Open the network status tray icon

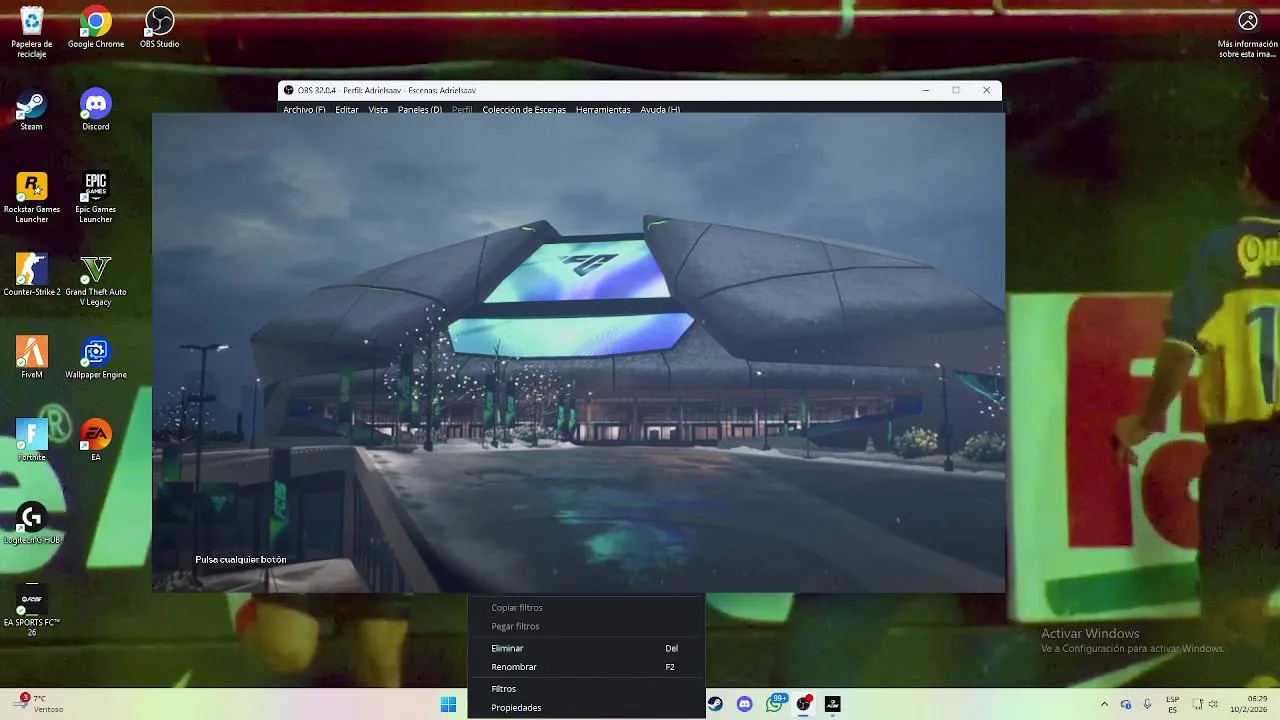point(1198,704)
